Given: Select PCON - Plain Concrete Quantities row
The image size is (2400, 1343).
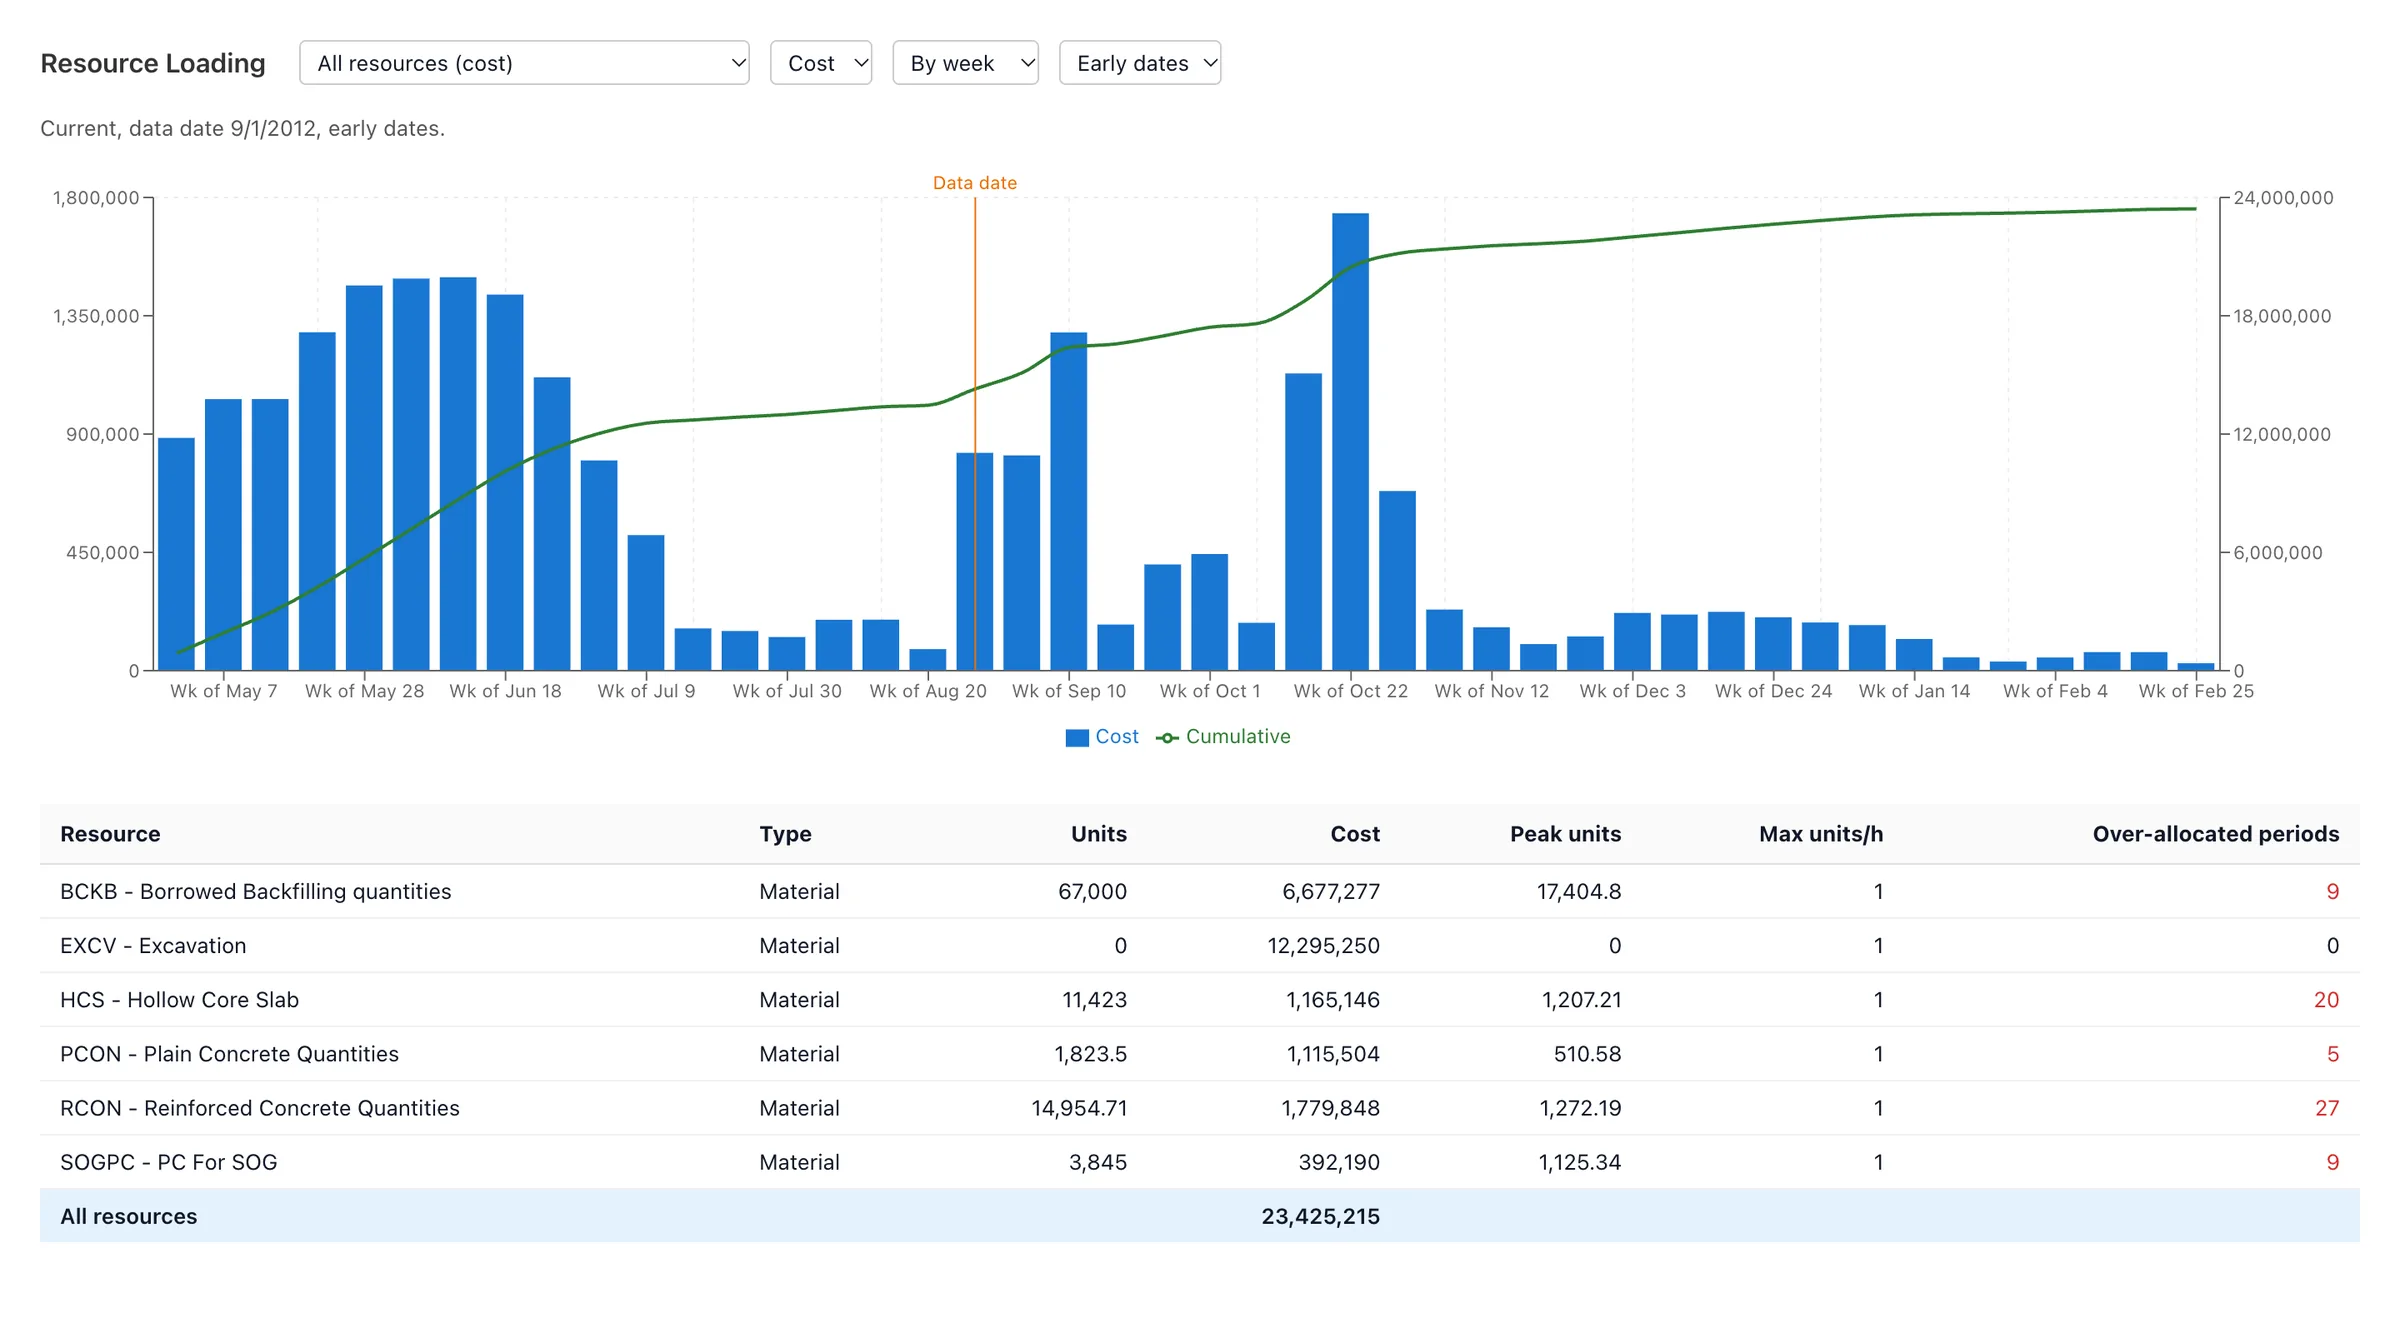Looking at the screenshot, I should pos(1200,1053).
